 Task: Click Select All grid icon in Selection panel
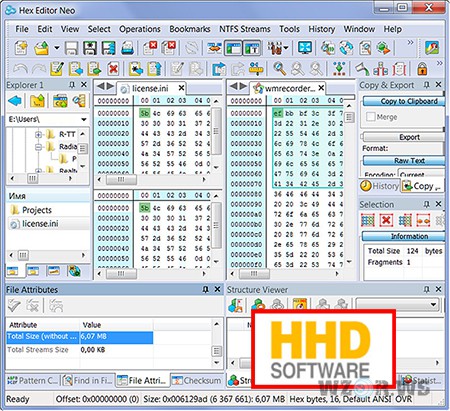coord(368,220)
